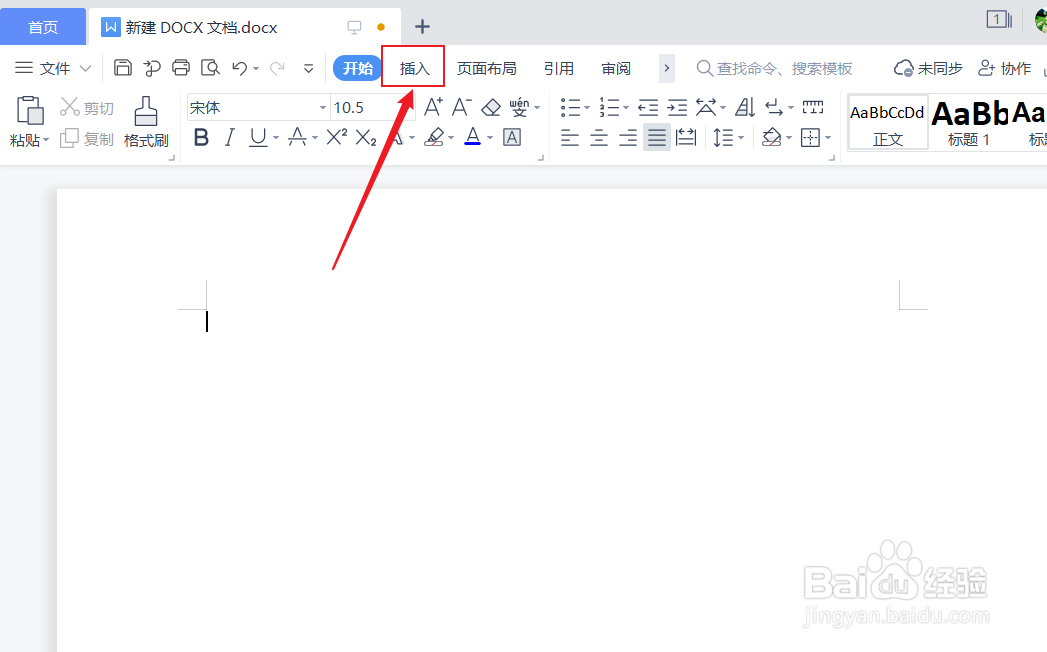Image resolution: width=1047 pixels, height=652 pixels.
Task: Increase paragraph indent
Action: click(x=677, y=107)
